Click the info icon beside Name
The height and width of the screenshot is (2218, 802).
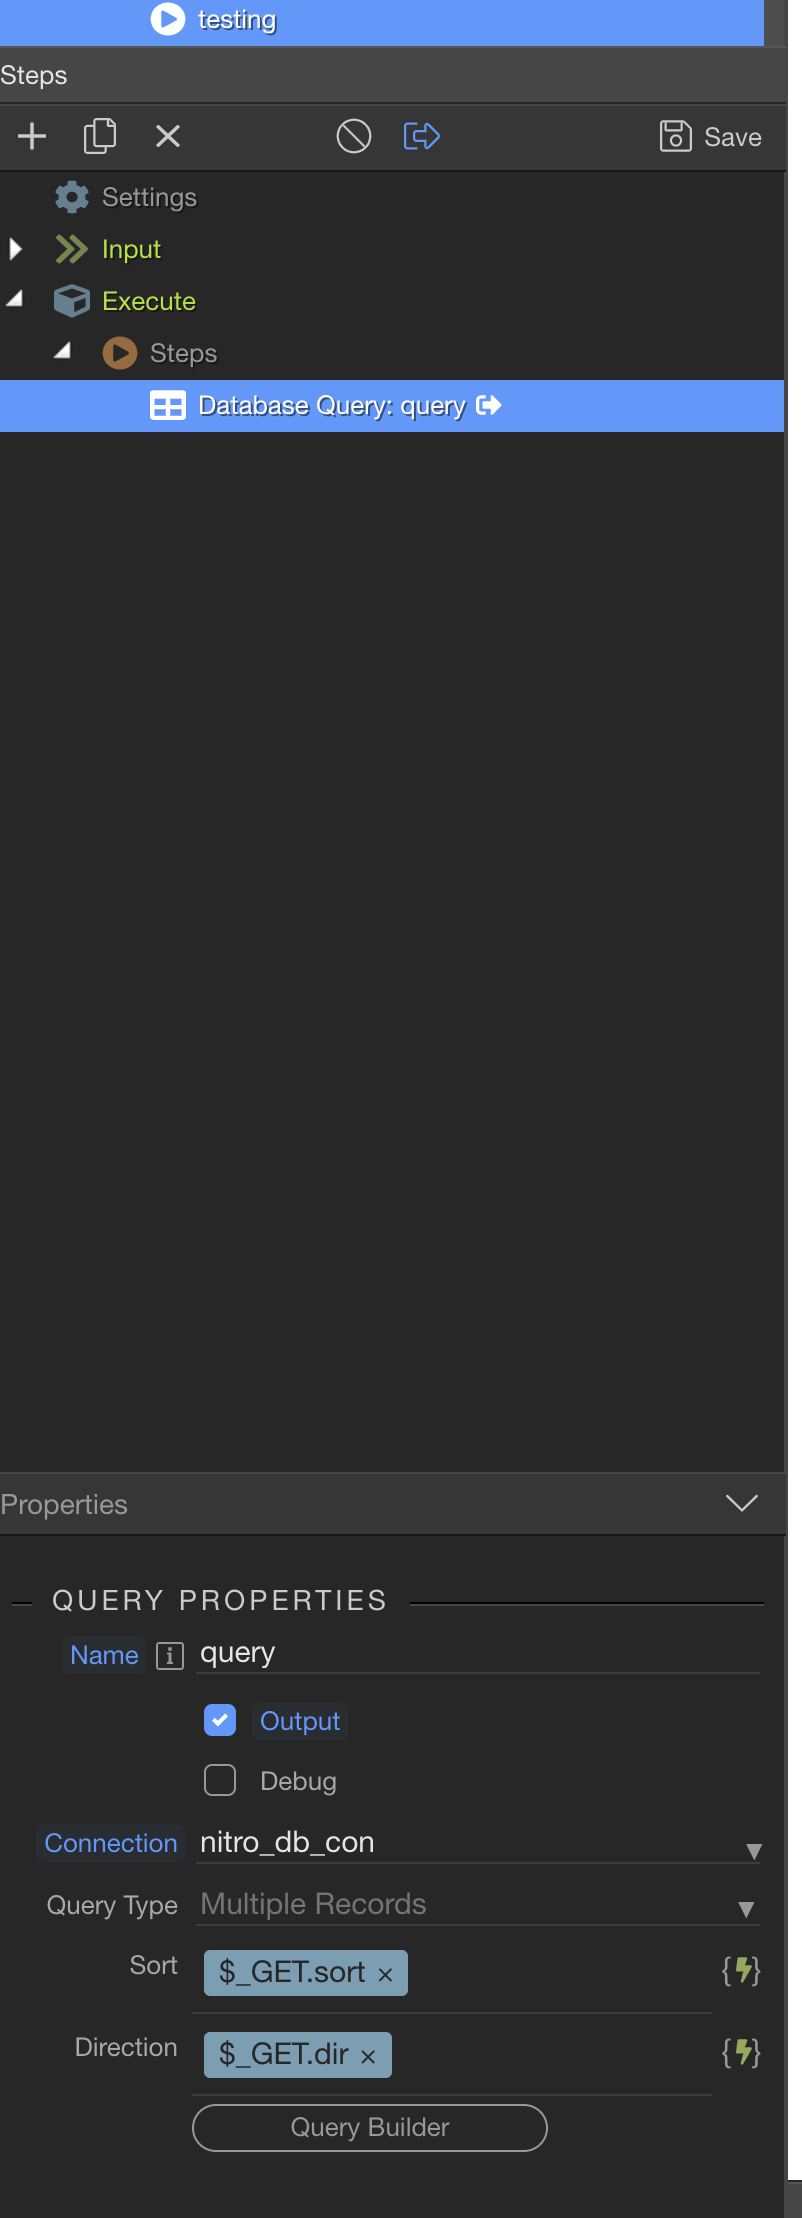tap(170, 1656)
